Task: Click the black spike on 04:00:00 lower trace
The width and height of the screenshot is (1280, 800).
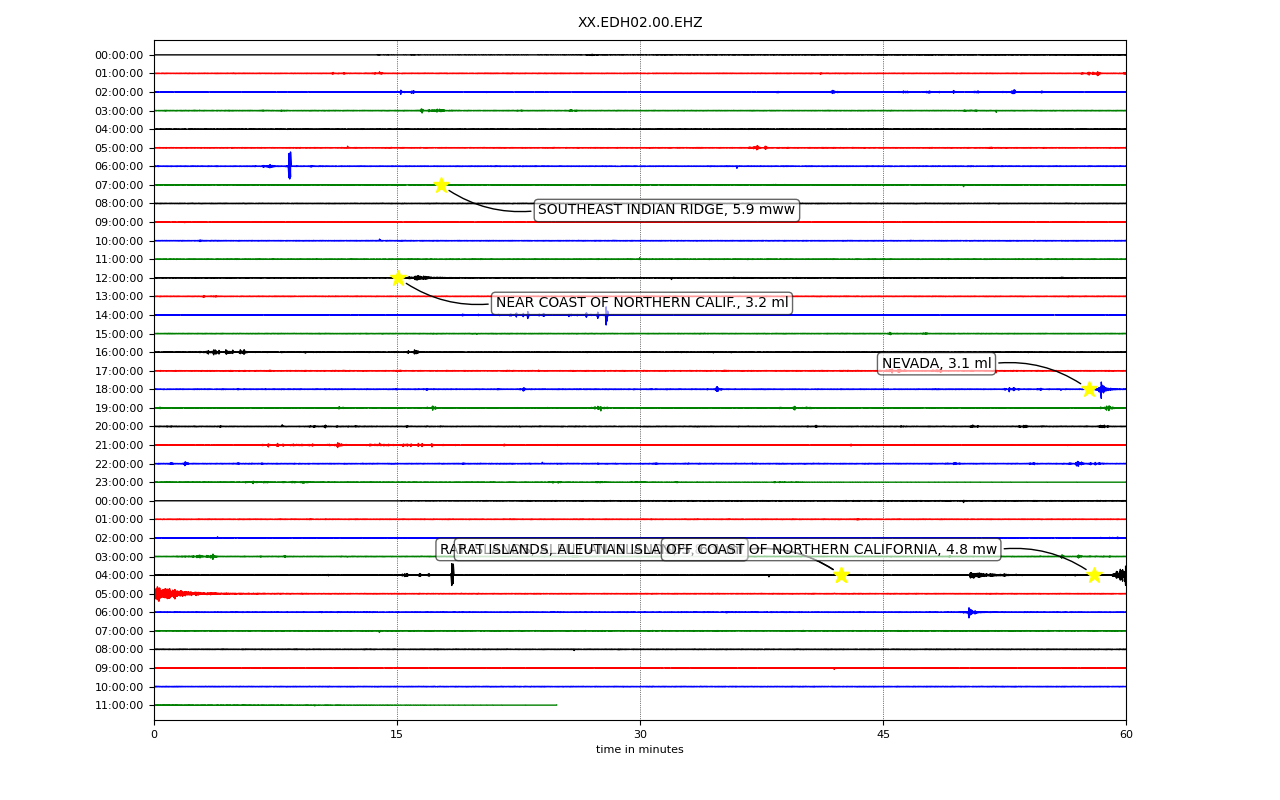Action: click(x=452, y=574)
